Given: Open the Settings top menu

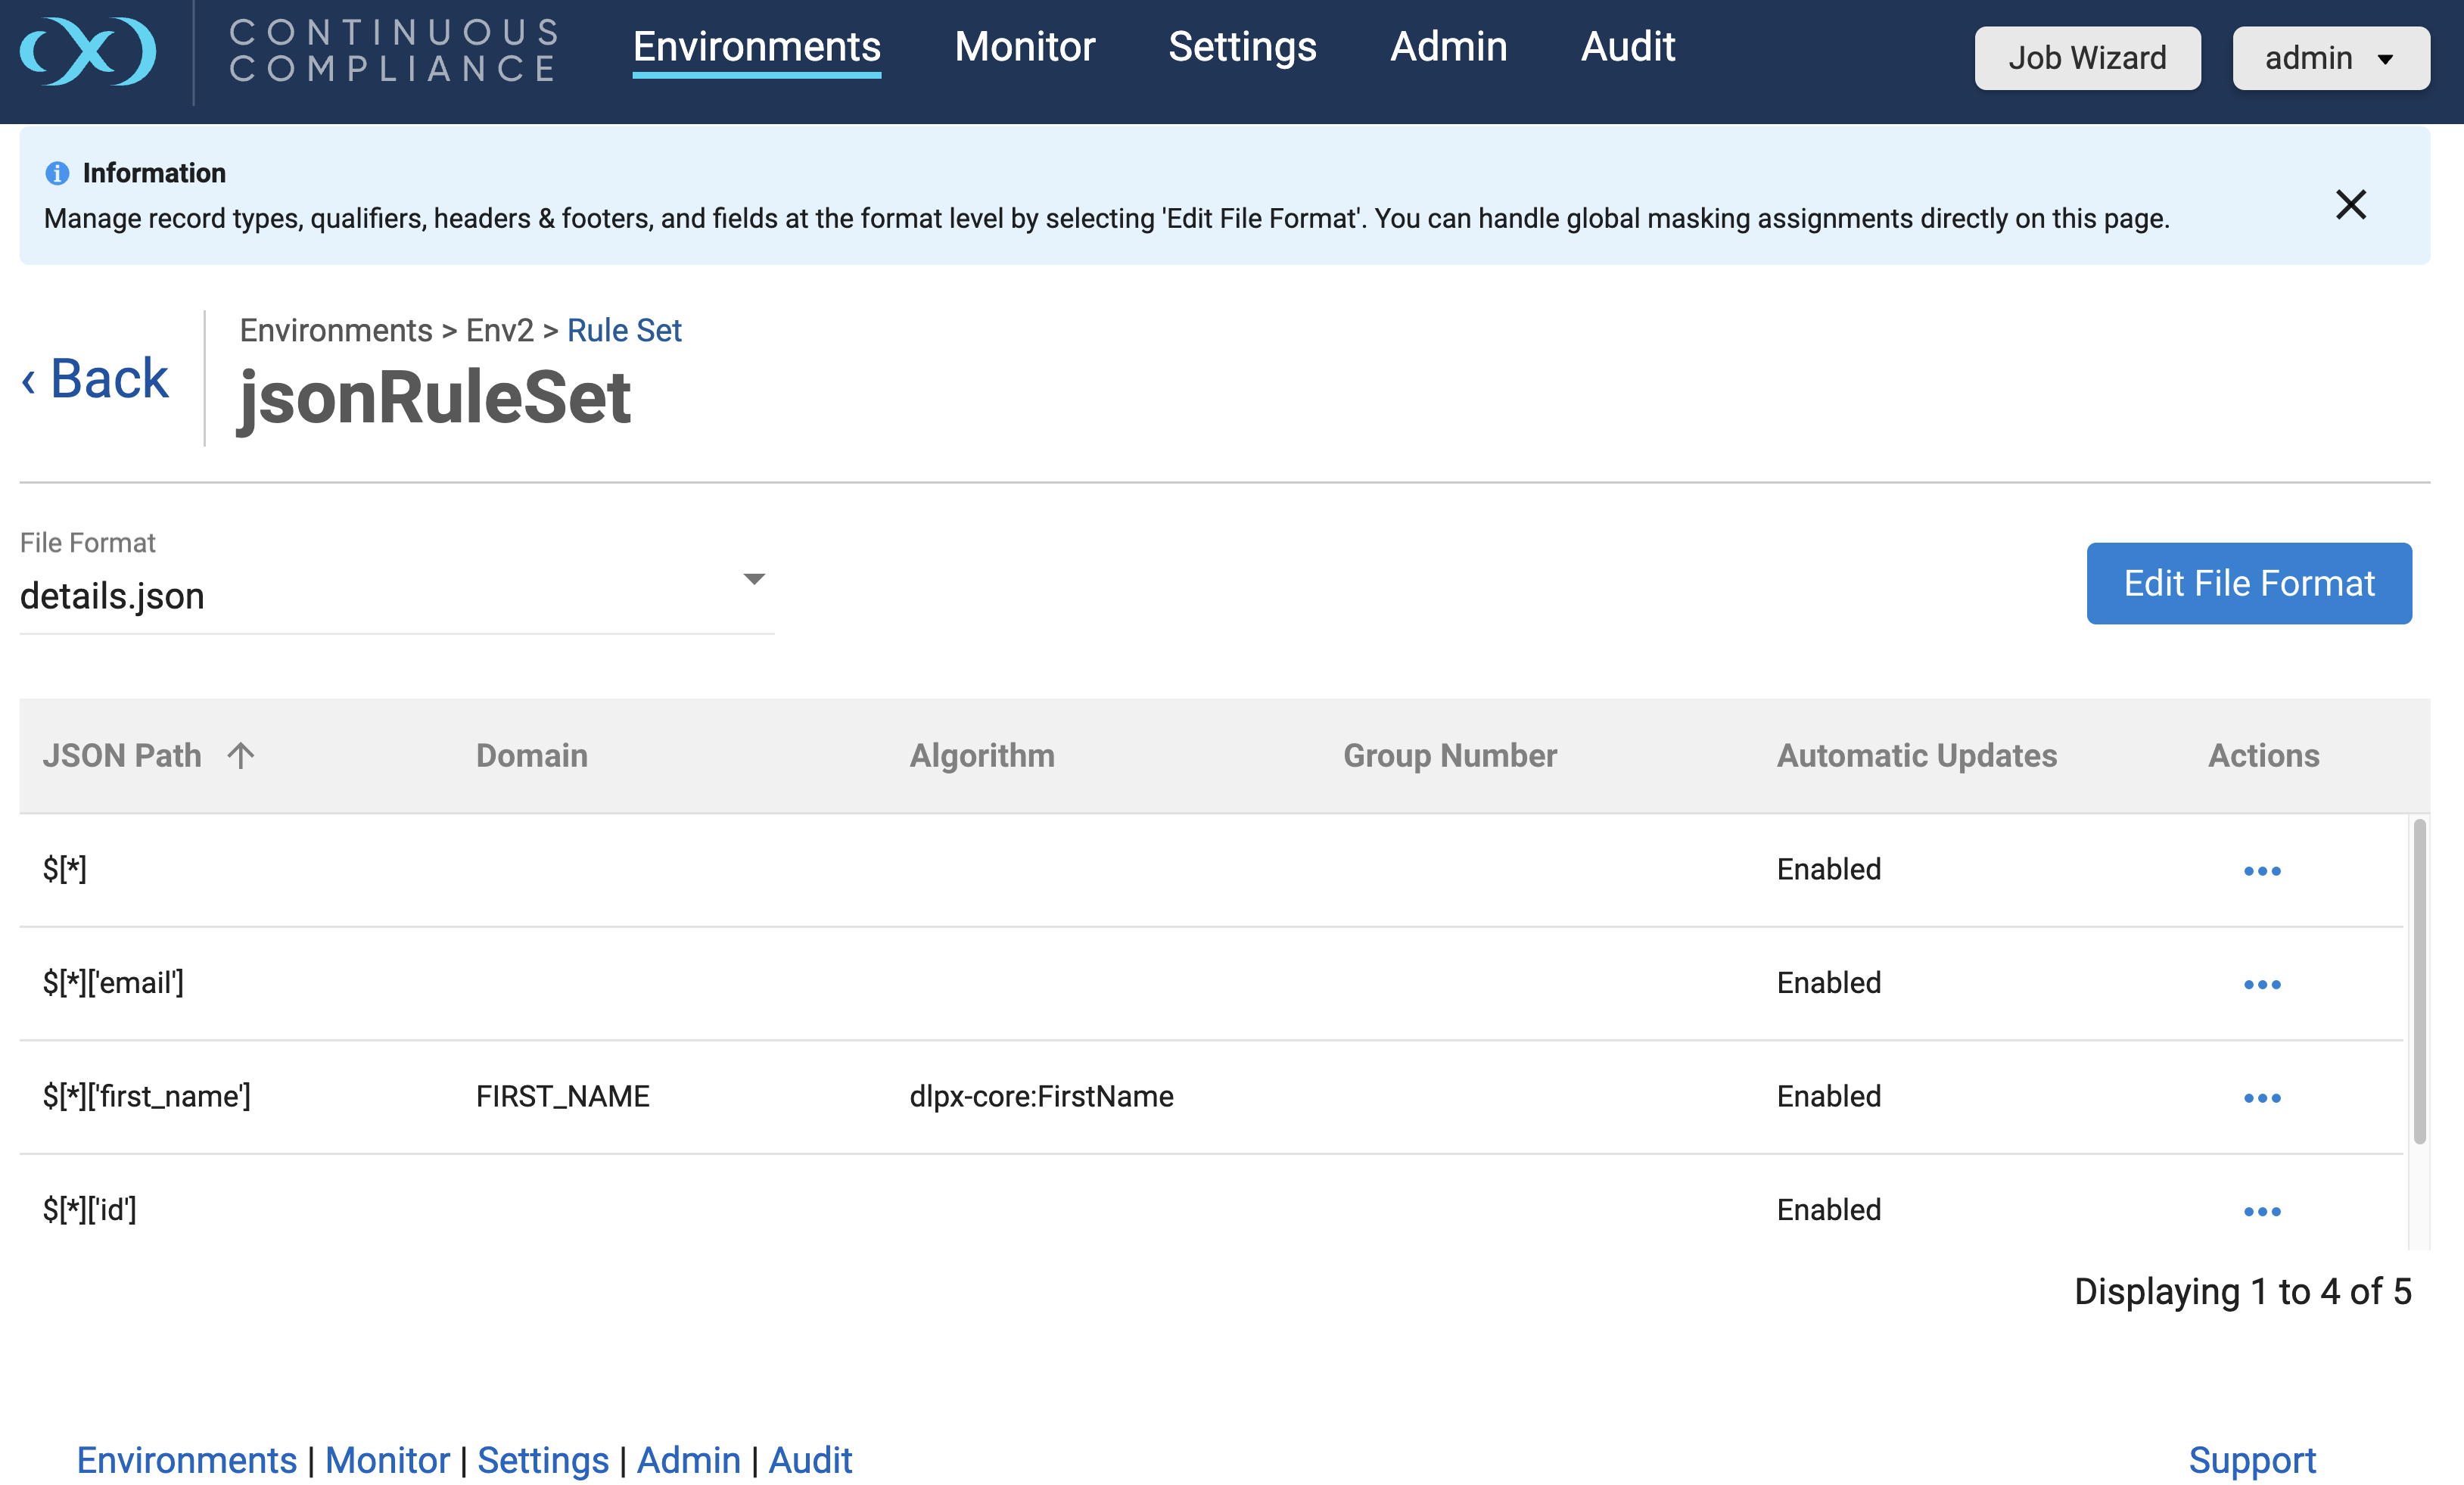Looking at the screenshot, I should 1242,47.
